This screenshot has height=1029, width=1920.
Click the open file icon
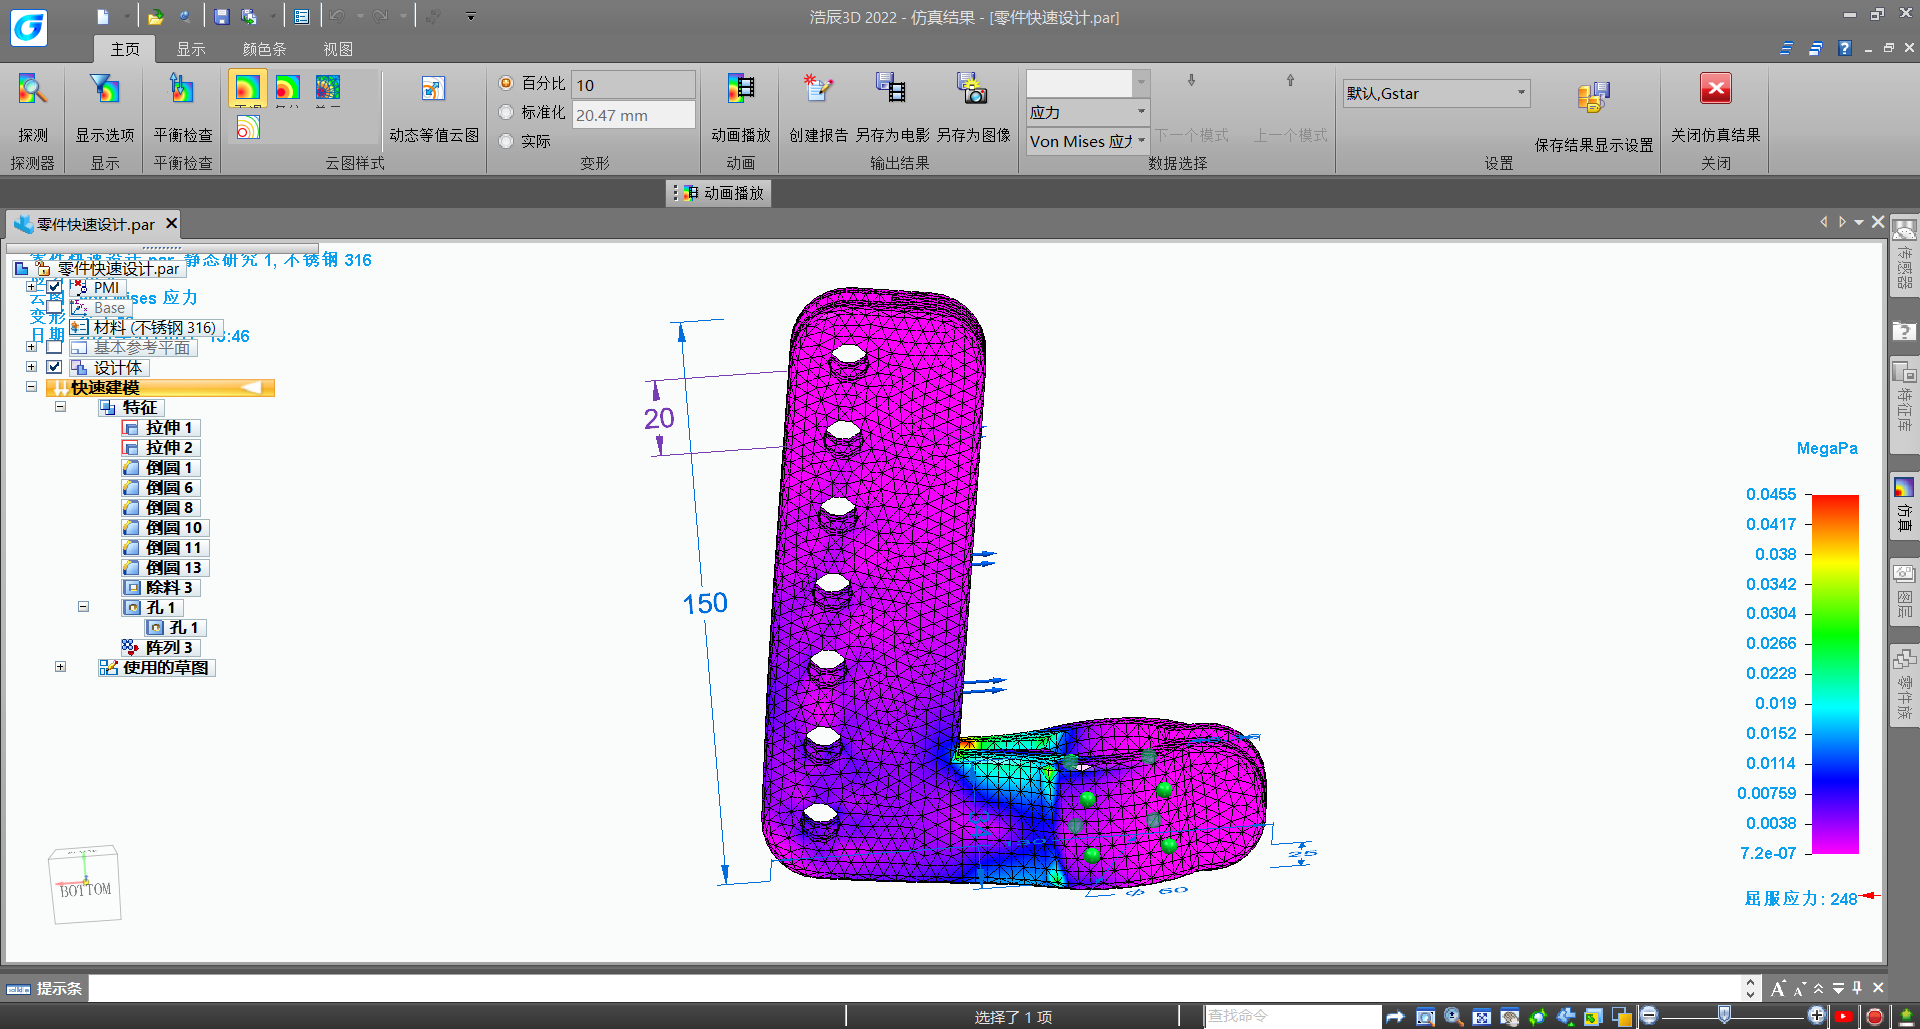[155, 16]
